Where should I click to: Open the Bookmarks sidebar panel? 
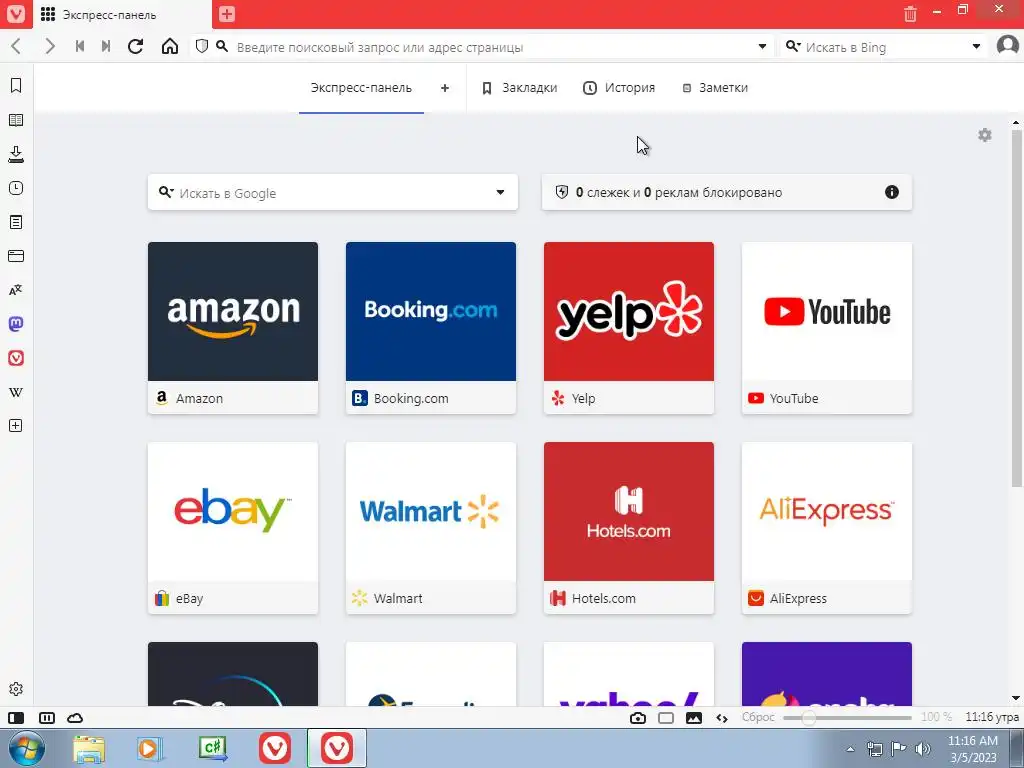tap(16, 86)
